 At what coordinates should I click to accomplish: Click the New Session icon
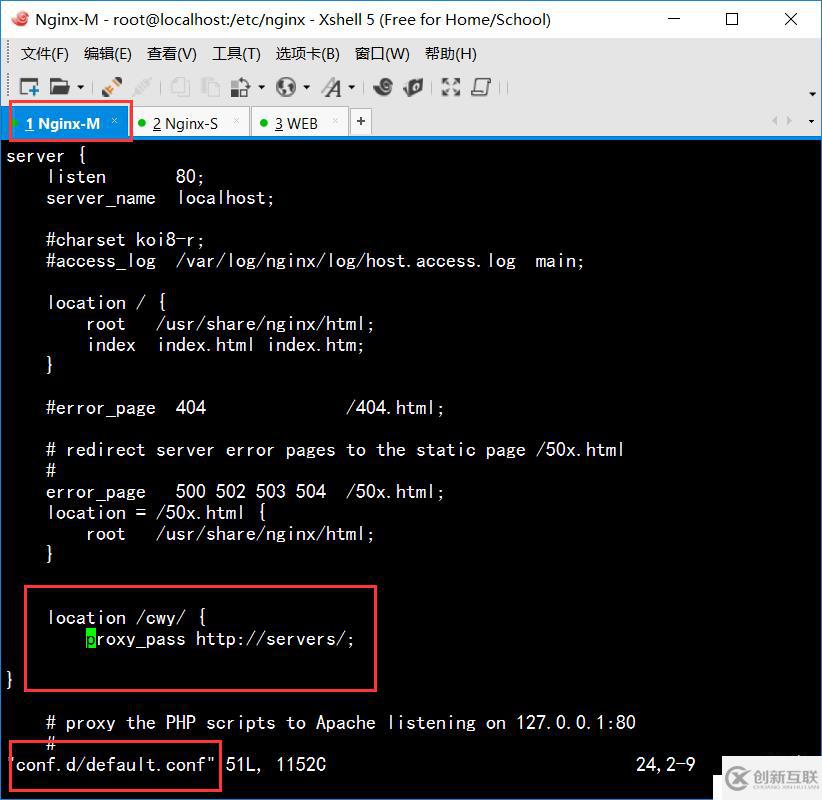[30, 86]
